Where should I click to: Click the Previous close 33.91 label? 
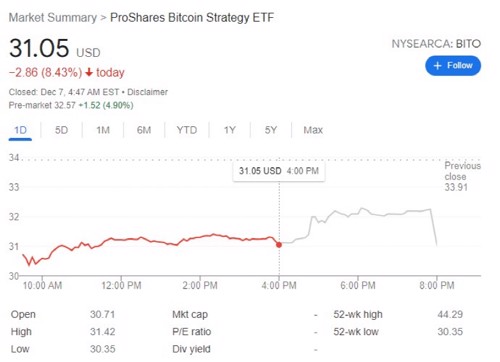coord(462,176)
